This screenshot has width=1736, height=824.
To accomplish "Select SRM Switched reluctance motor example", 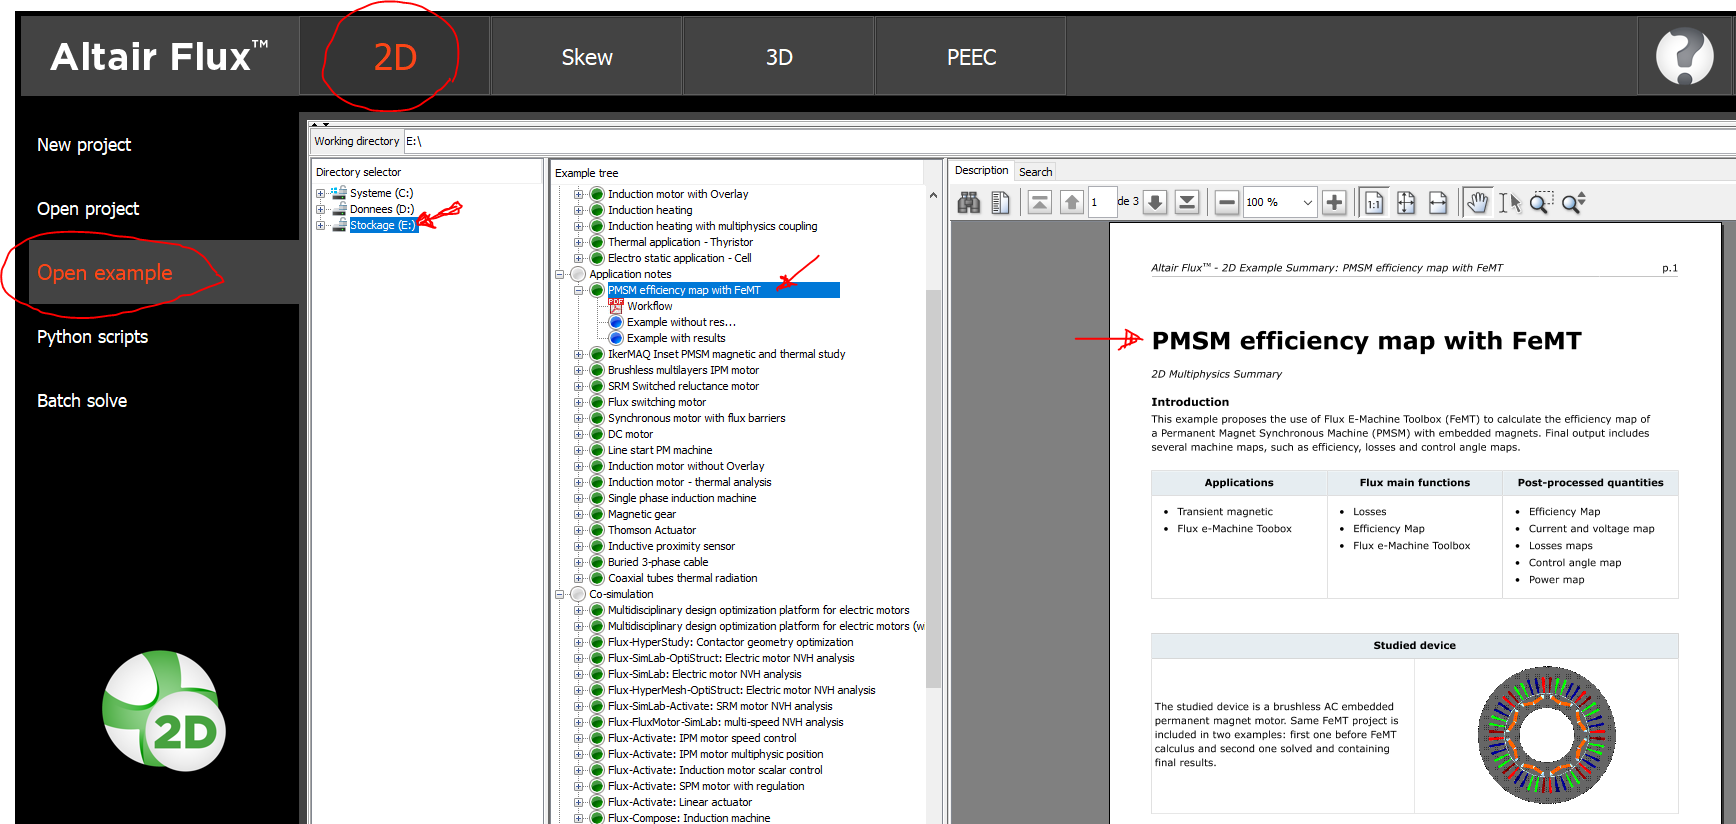I will [683, 386].
